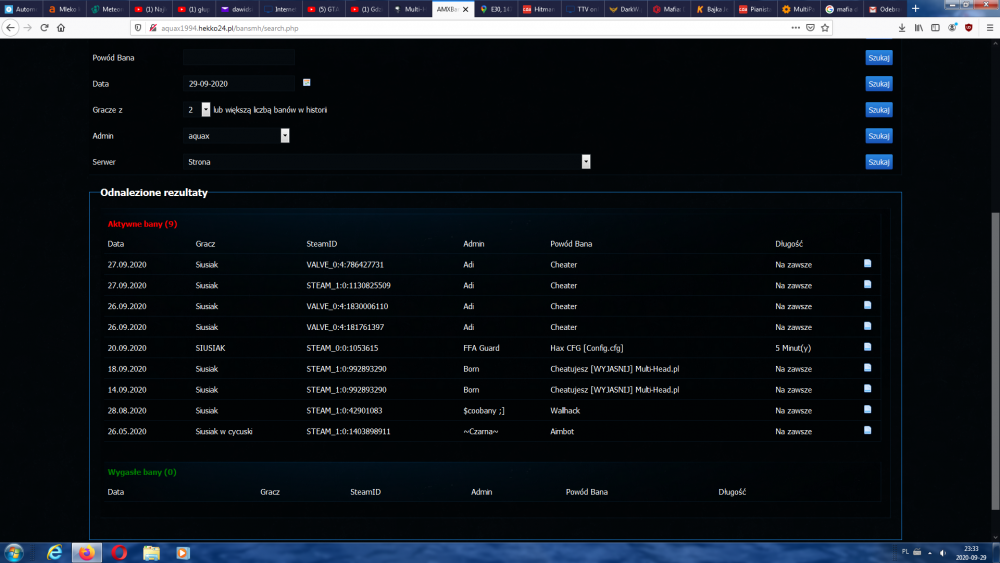Click details icon for the Aimbot ban row

coord(868,431)
